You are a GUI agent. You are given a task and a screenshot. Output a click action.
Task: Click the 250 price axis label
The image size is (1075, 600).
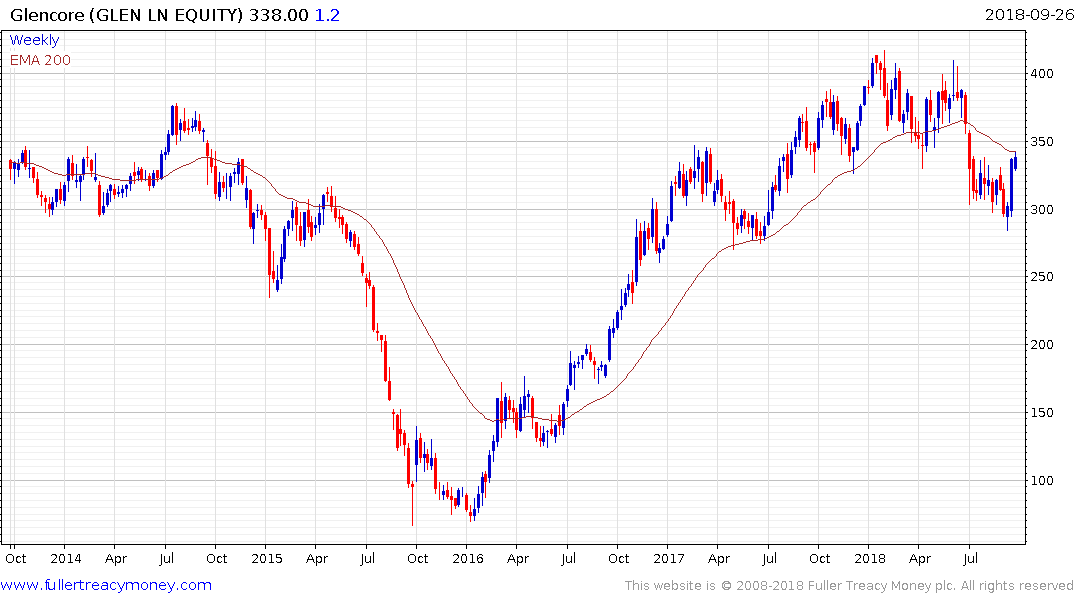(x=1042, y=277)
